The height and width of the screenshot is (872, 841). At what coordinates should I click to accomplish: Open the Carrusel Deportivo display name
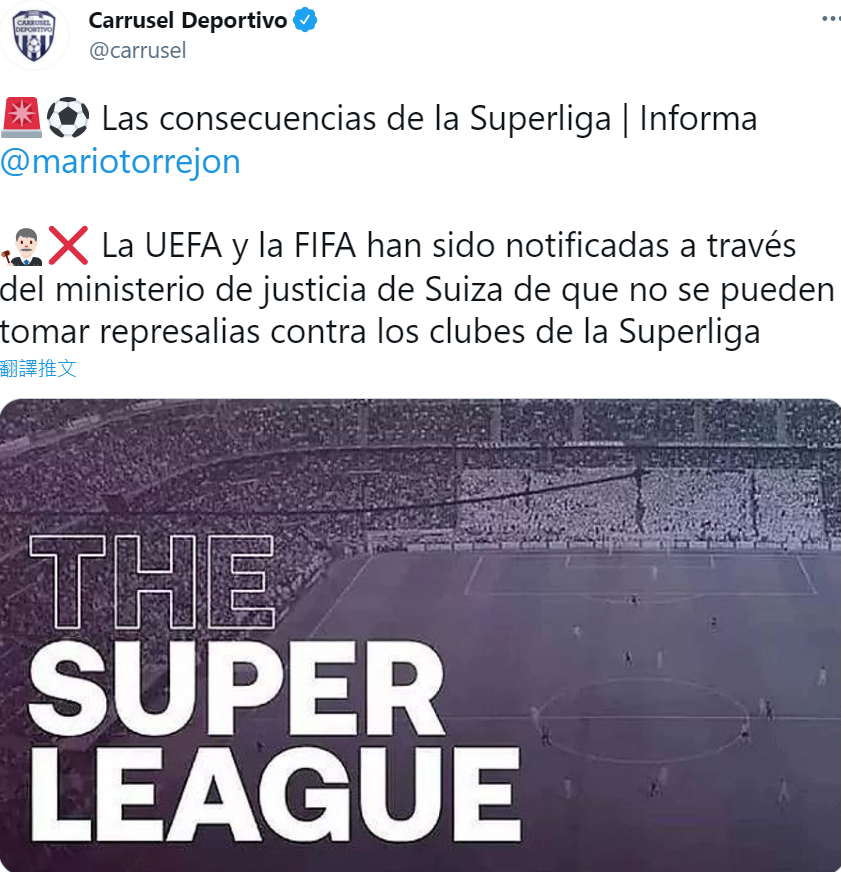pyautogui.click(x=187, y=21)
